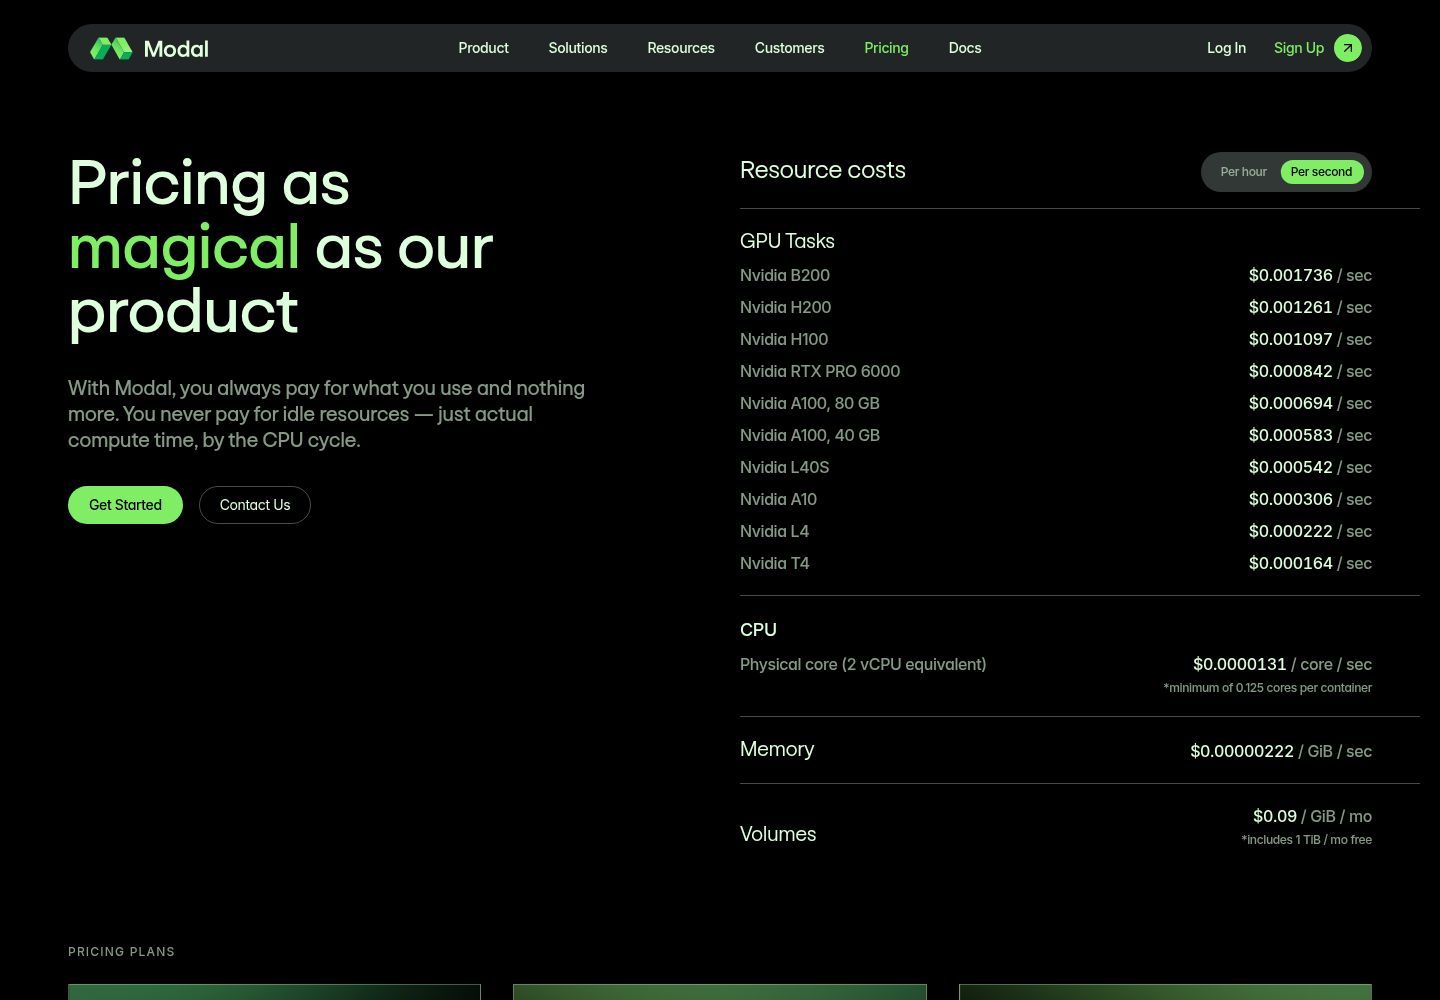Click the Get Started button
This screenshot has width=1440, height=1000.
pyautogui.click(x=125, y=505)
